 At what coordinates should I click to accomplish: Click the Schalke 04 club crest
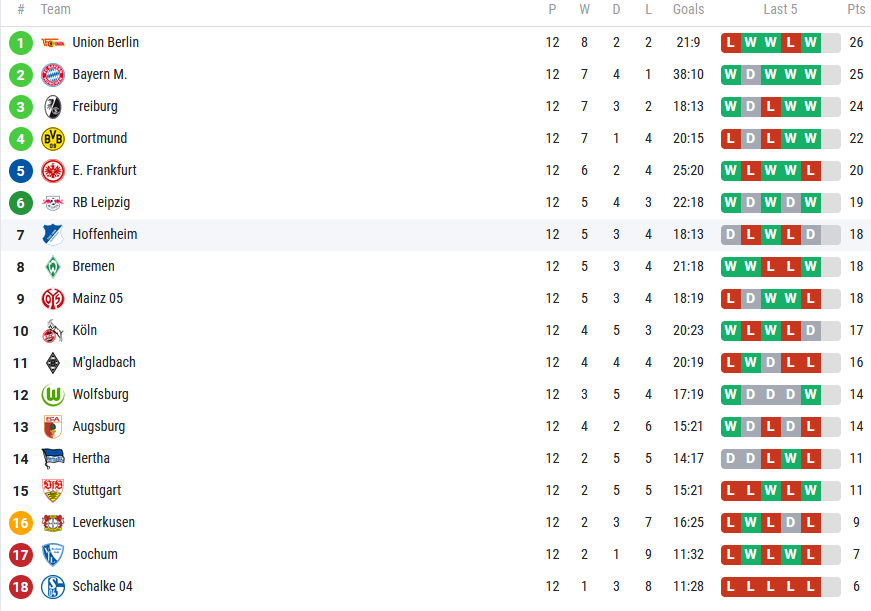pos(53,587)
